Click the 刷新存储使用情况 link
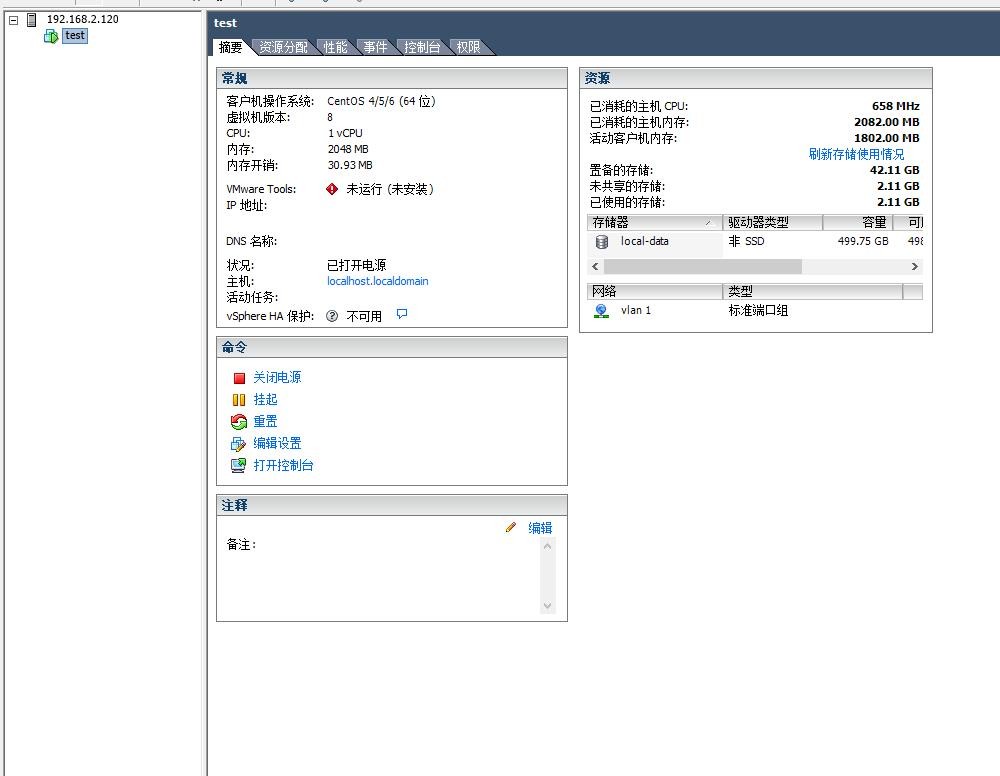This screenshot has height=776, width=1000. click(856, 154)
